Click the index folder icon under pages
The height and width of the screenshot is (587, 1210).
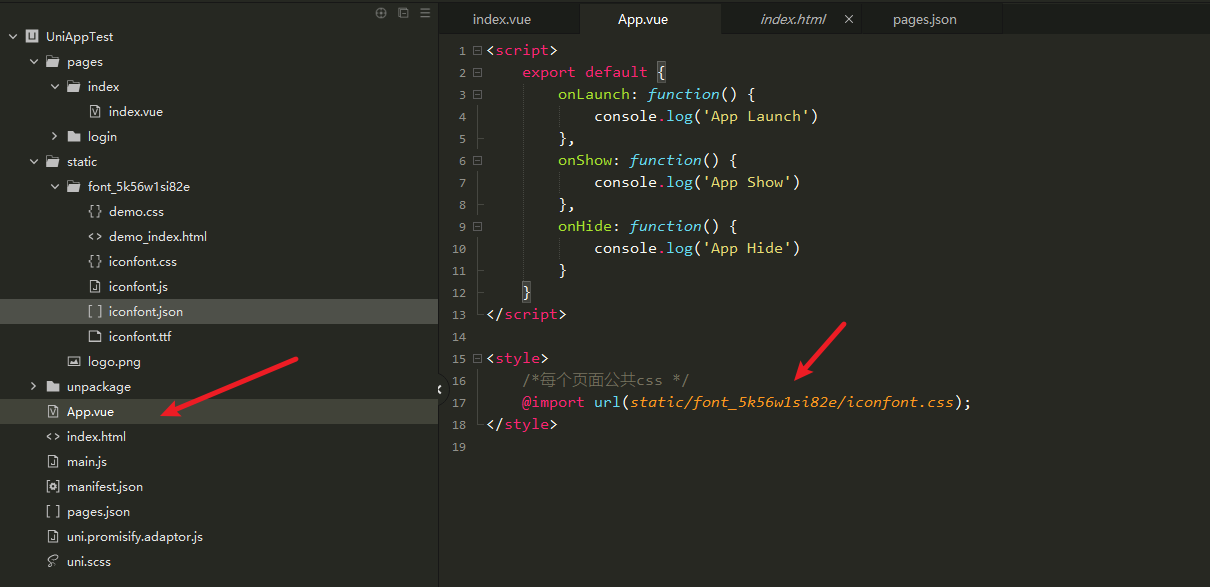pyautogui.click(x=74, y=87)
